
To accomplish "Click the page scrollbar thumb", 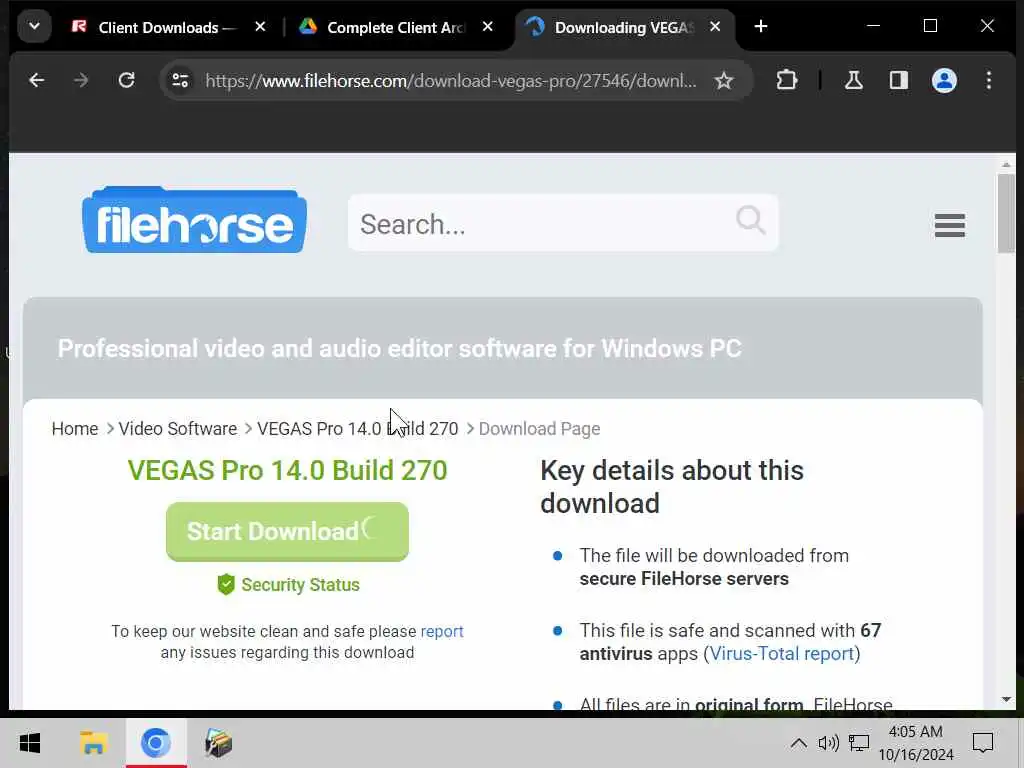I will (x=1006, y=214).
